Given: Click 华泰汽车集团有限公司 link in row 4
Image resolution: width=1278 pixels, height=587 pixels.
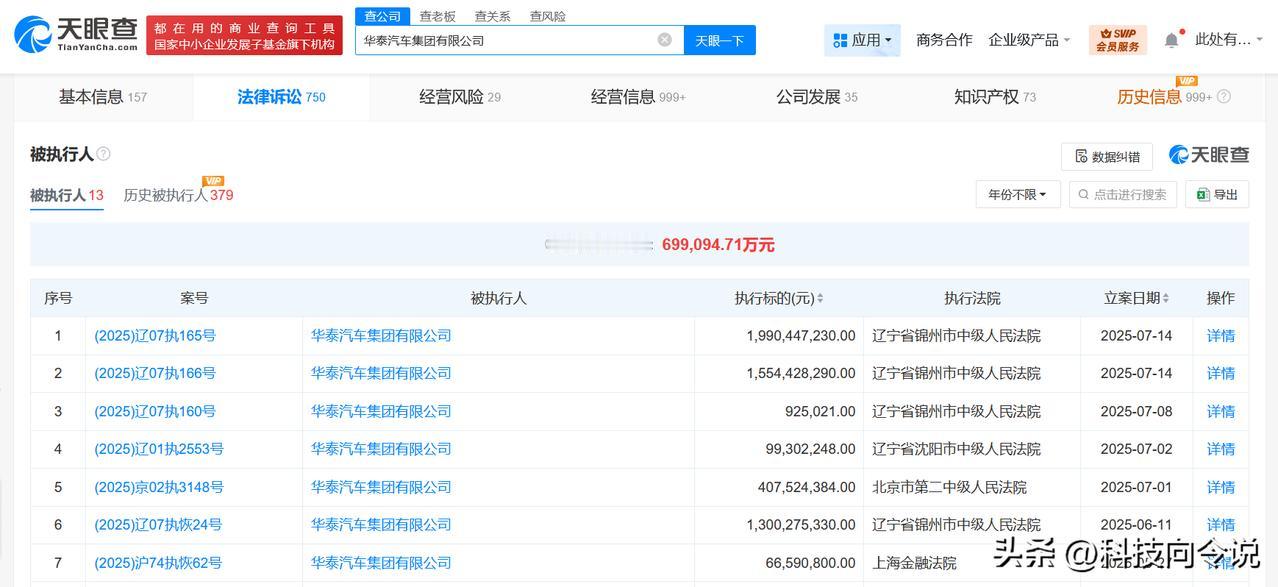Looking at the screenshot, I should click(x=381, y=449).
